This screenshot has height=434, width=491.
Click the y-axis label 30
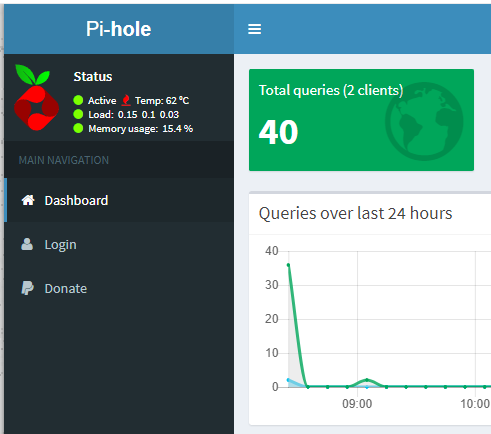coord(272,285)
